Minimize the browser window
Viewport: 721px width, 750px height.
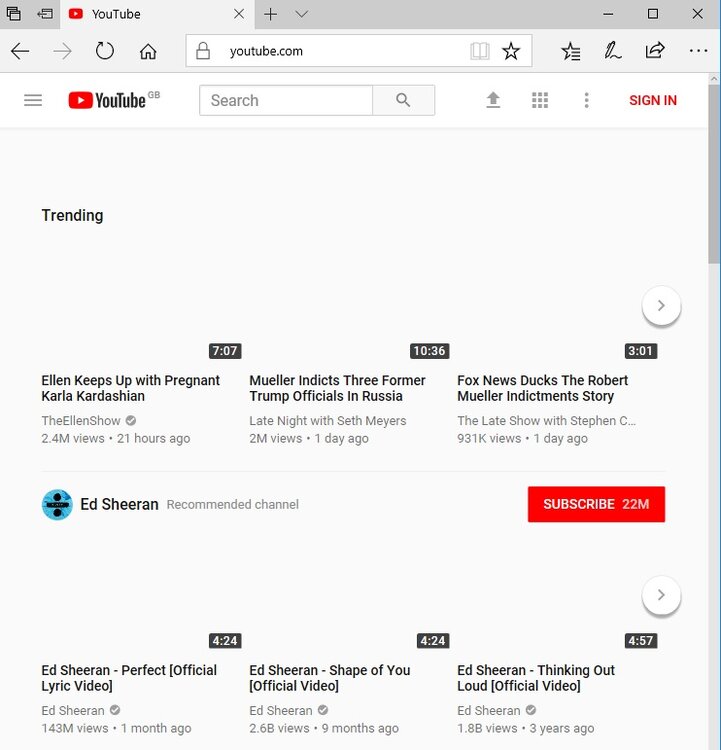(x=608, y=14)
